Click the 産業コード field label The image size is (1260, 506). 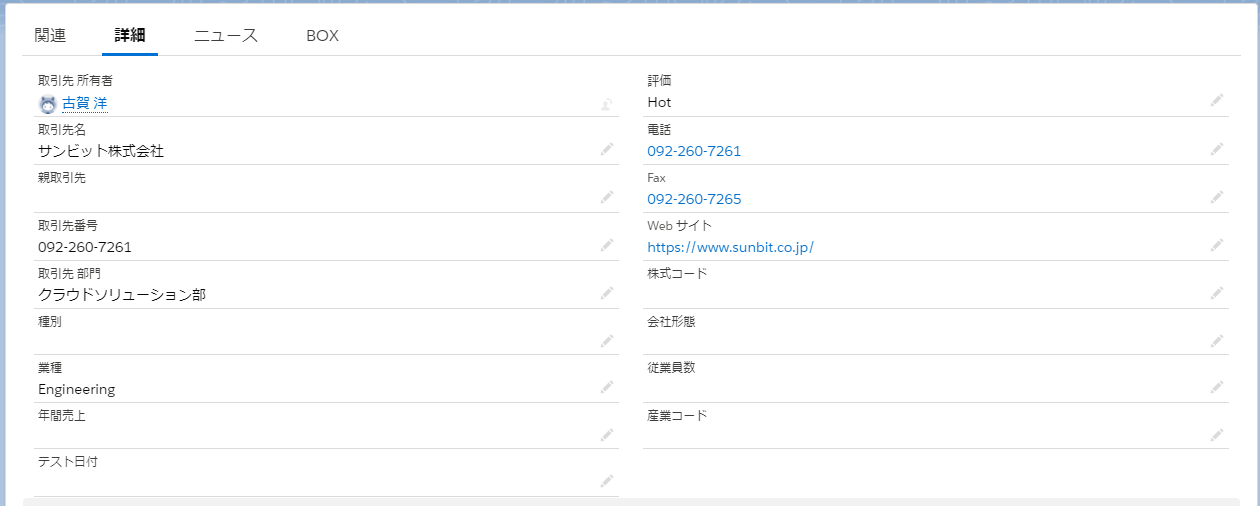(x=677, y=416)
